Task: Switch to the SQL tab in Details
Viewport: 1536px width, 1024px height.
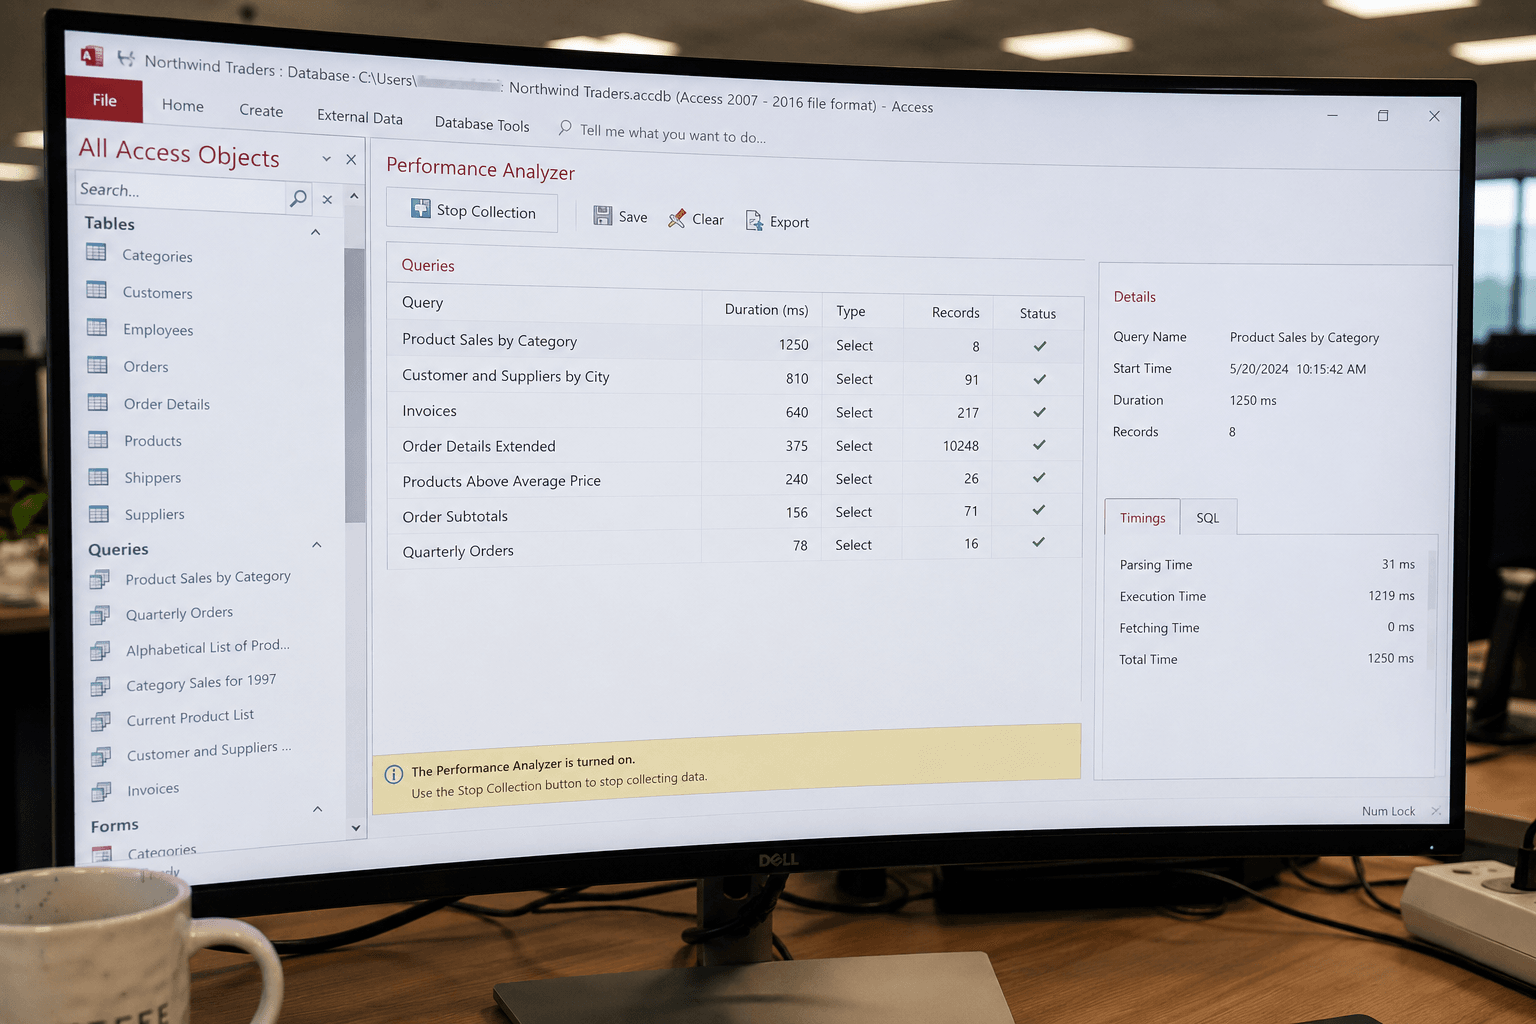Action: point(1208,517)
